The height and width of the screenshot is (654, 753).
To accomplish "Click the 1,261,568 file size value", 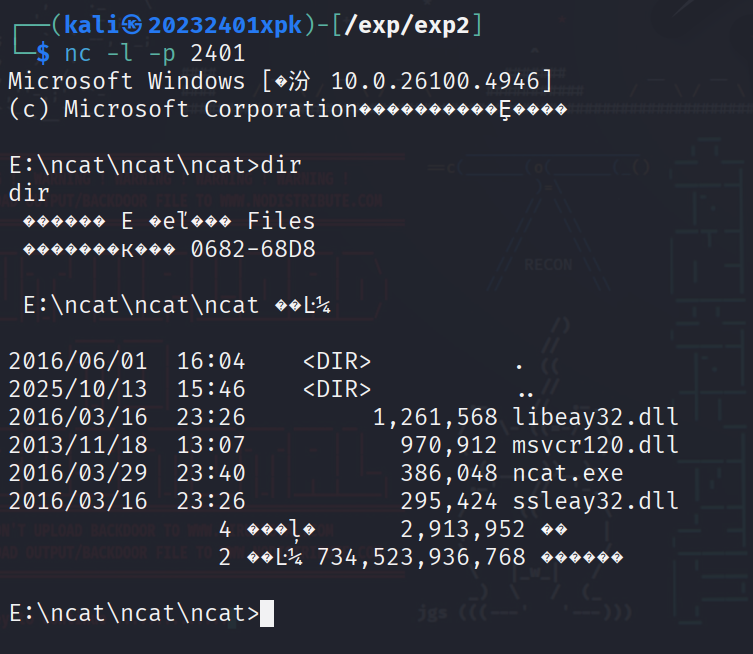I will coord(436,415).
